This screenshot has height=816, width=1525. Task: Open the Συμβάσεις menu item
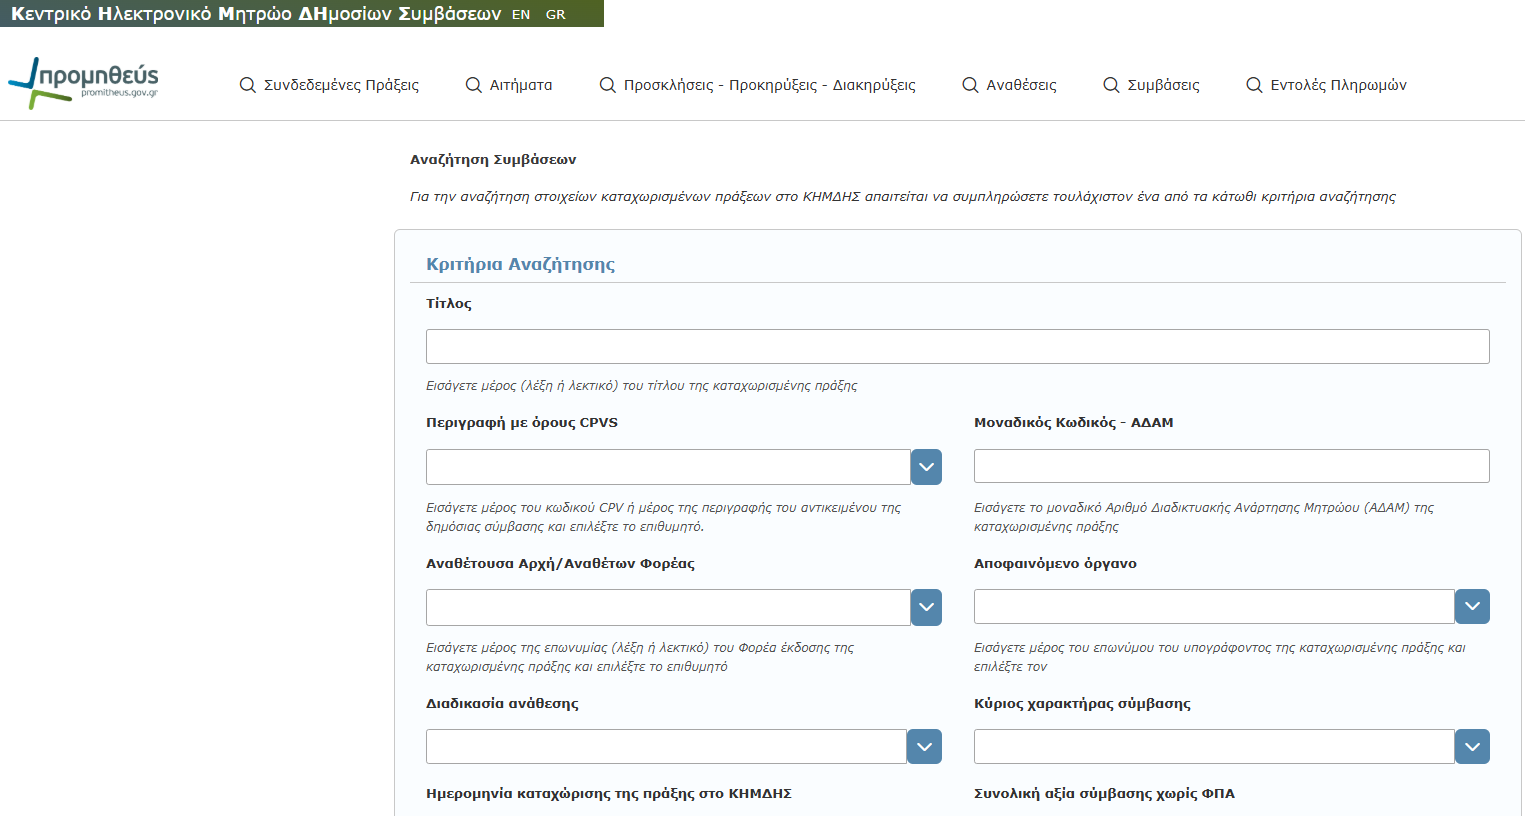click(1163, 85)
